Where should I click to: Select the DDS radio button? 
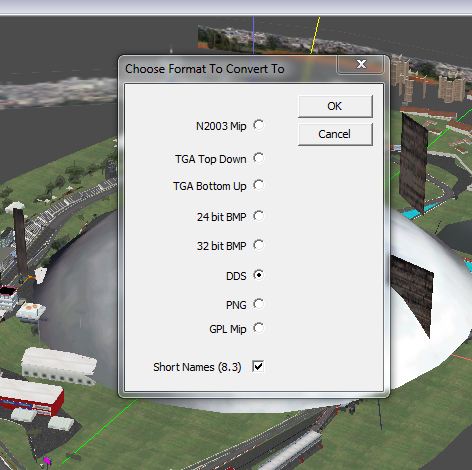[258, 275]
